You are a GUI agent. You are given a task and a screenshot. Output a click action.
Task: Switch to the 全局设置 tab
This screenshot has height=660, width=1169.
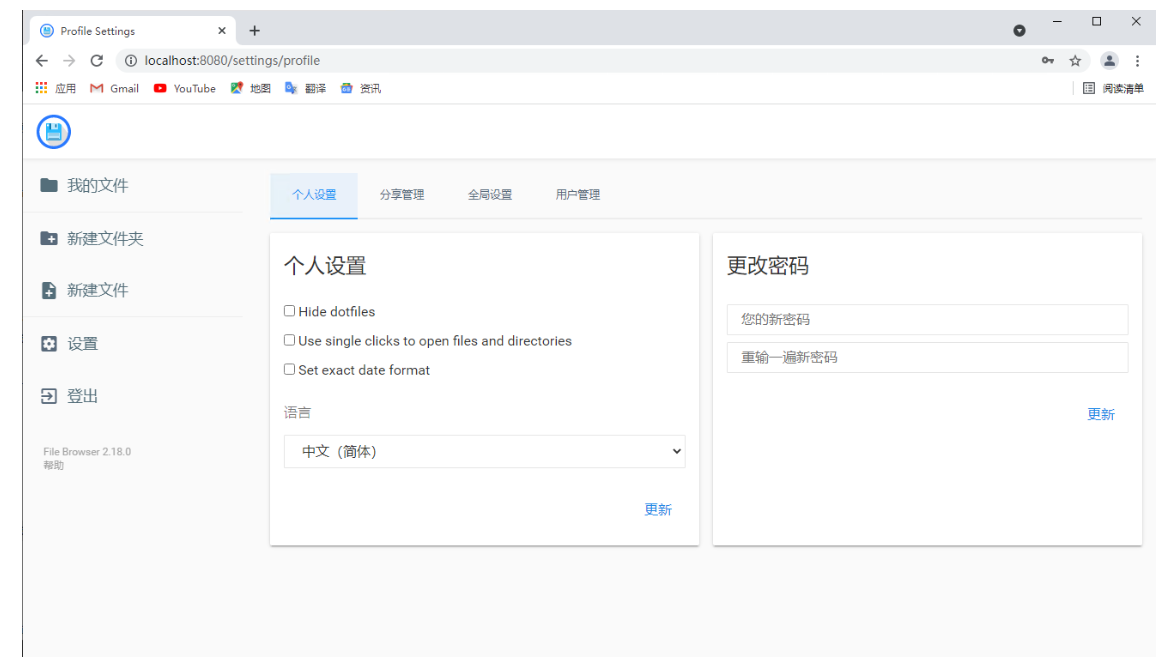pyautogui.click(x=490, y=194)
